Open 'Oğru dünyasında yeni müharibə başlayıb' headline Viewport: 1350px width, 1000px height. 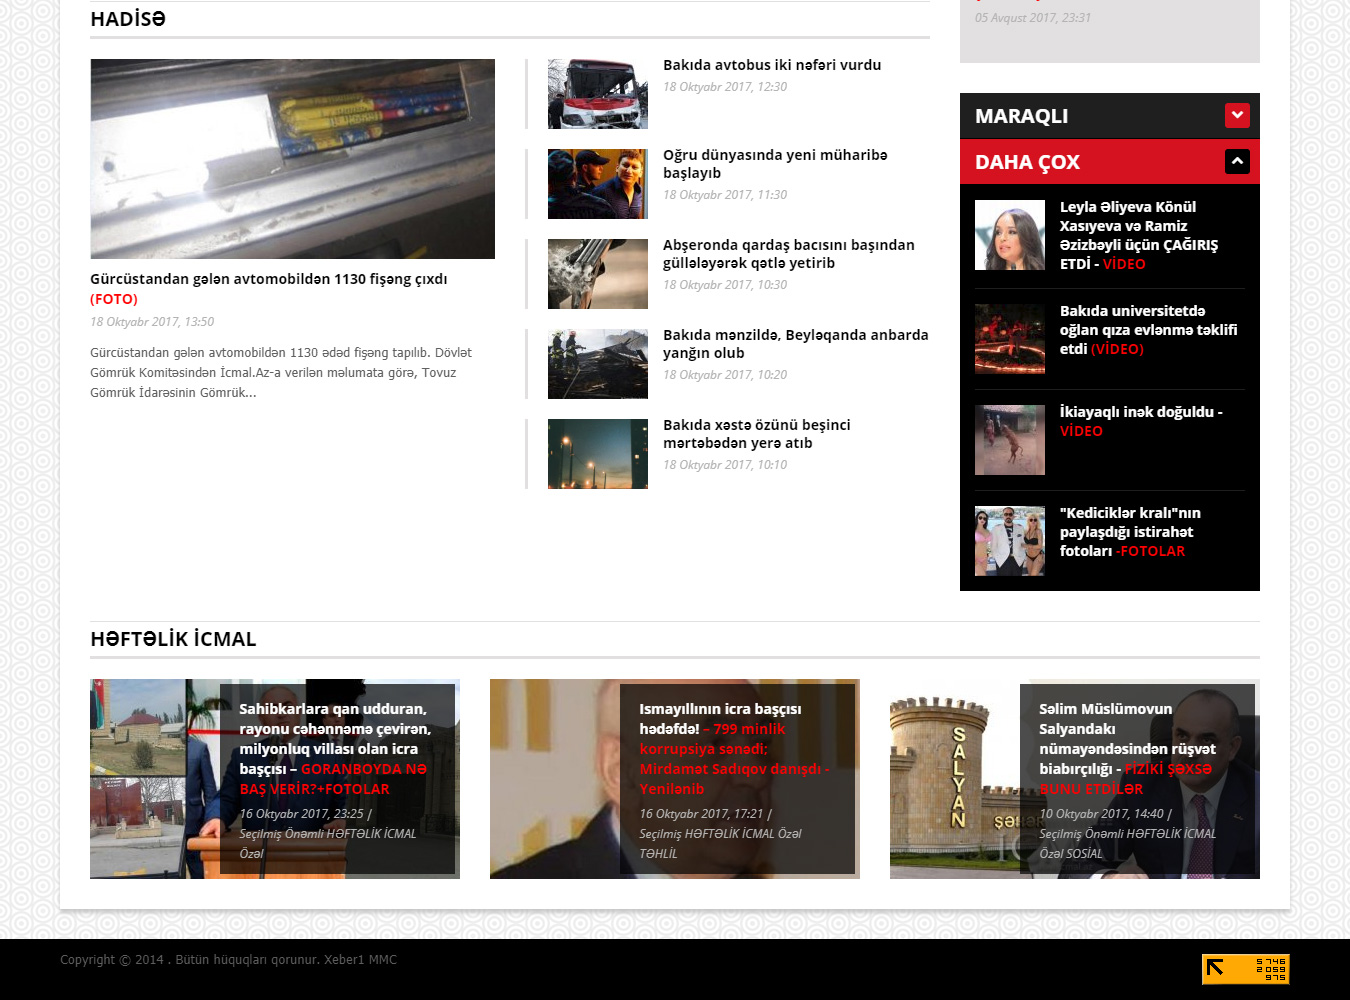click(x=774, y=164)
